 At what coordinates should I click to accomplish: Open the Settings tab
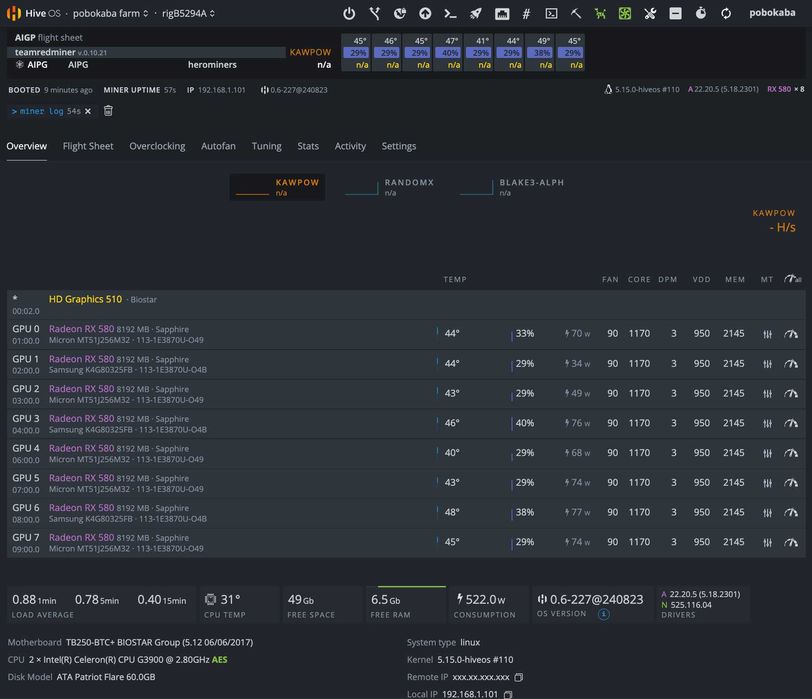coord(399,147)
